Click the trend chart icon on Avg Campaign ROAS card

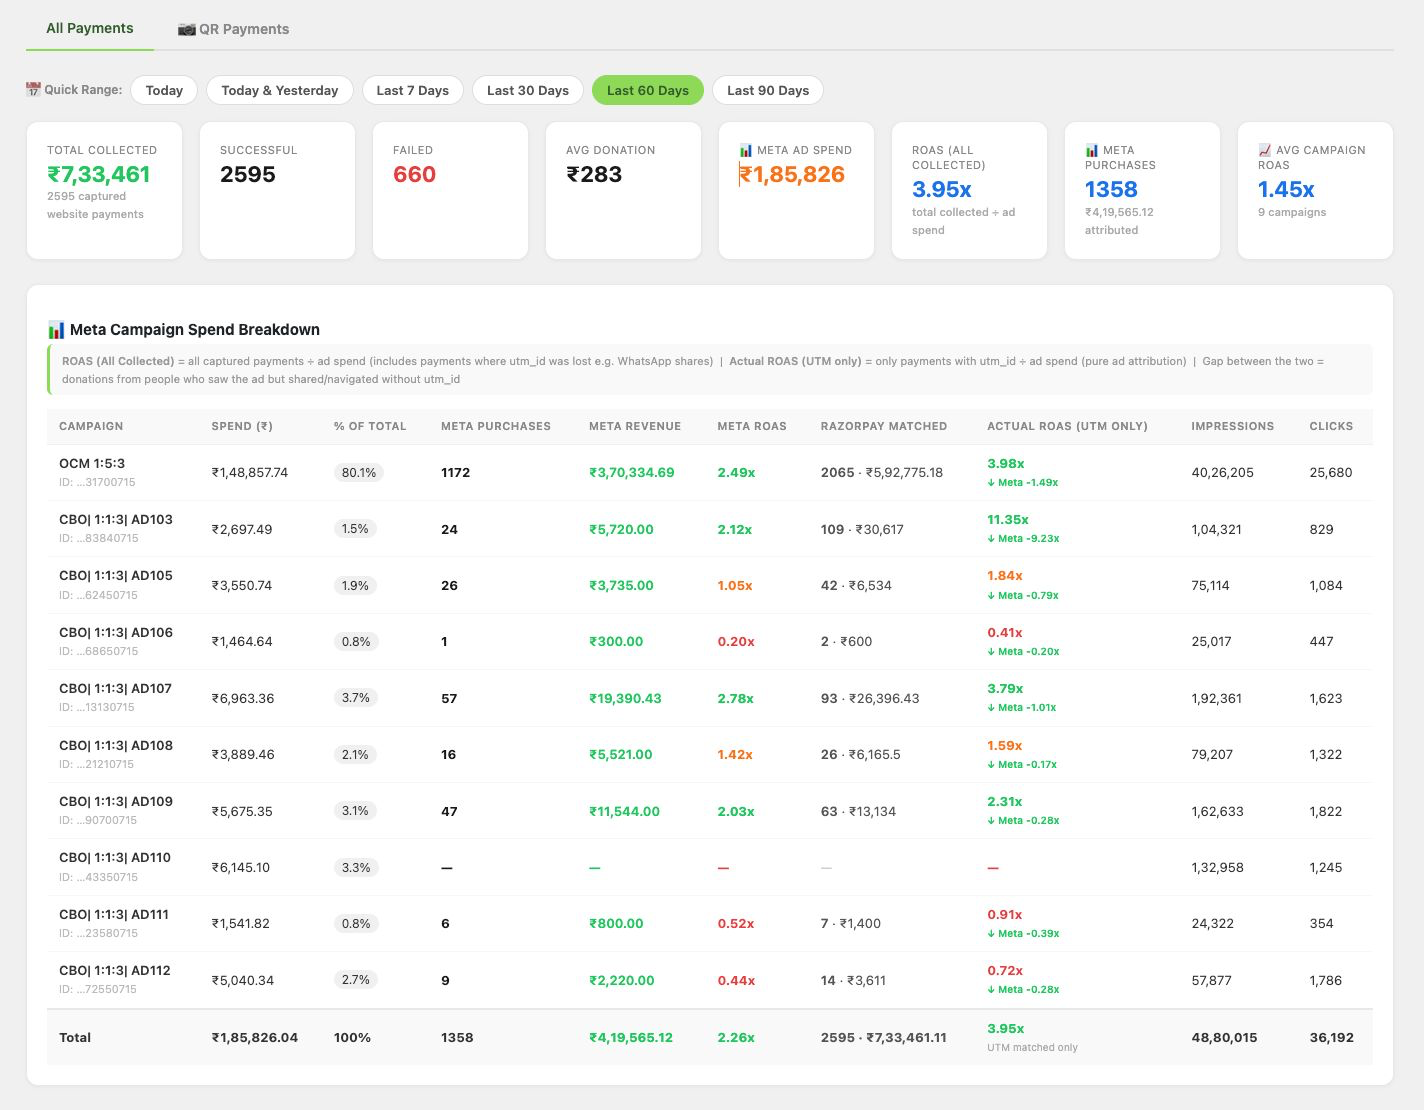1265,150
